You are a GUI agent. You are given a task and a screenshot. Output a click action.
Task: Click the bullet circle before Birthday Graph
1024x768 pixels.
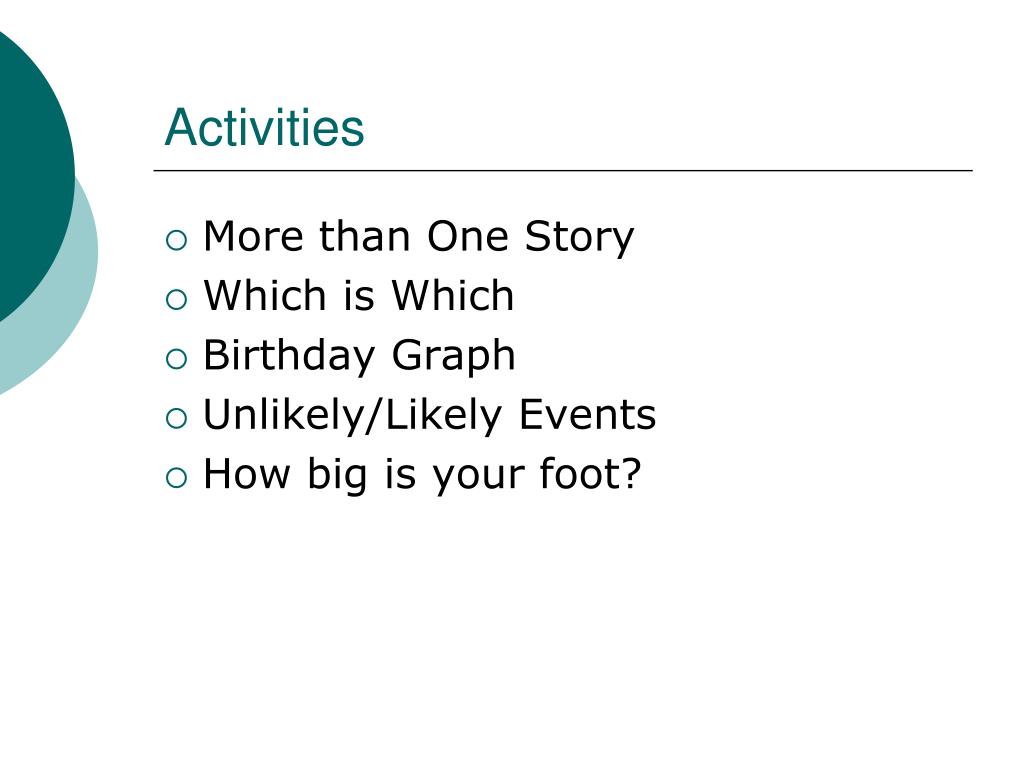tap(176, 359)
